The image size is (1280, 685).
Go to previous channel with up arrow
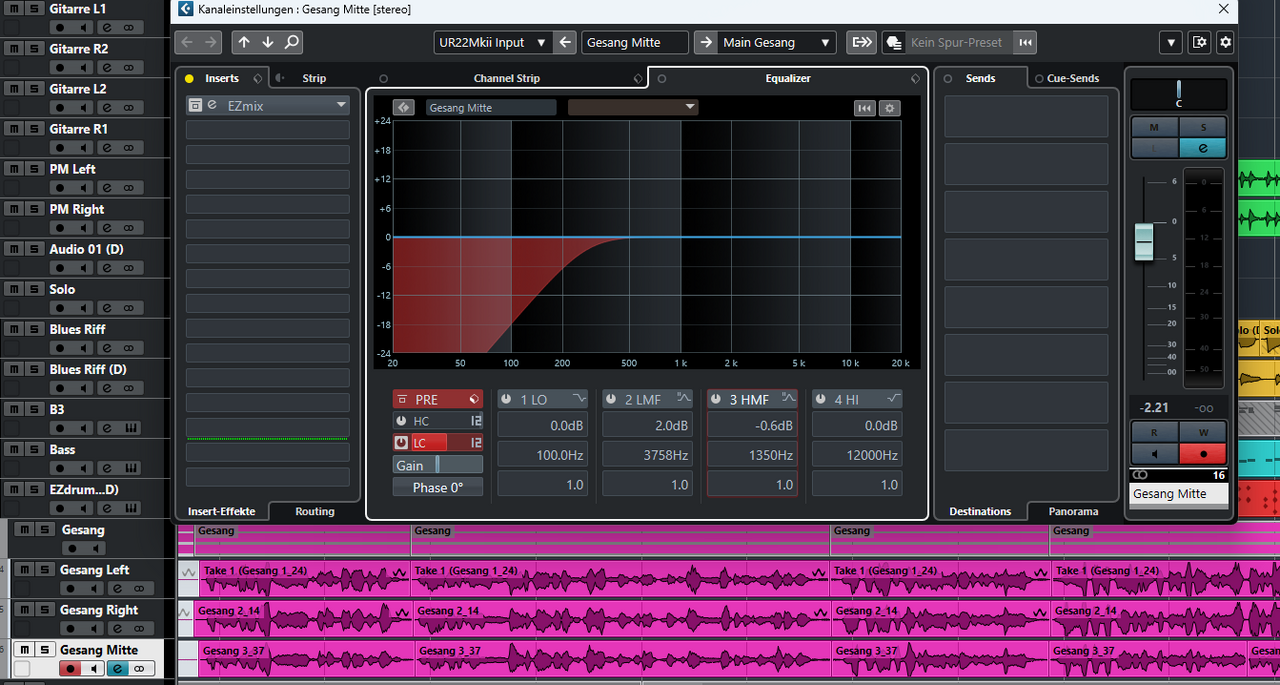coord(244,42)
